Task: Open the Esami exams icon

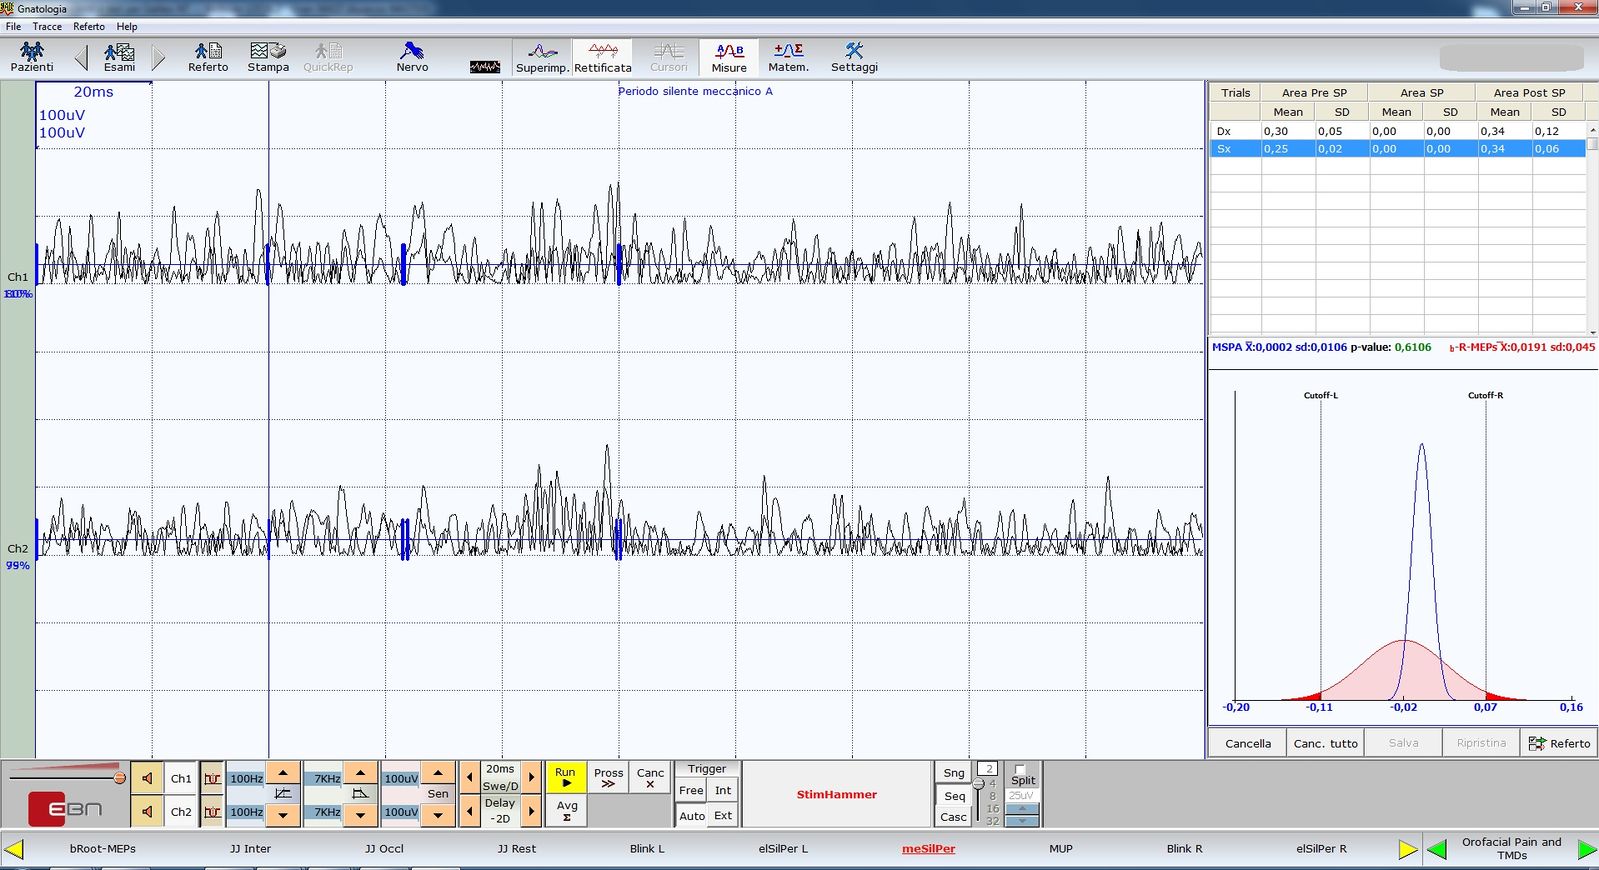Action: tap(119, 57)
